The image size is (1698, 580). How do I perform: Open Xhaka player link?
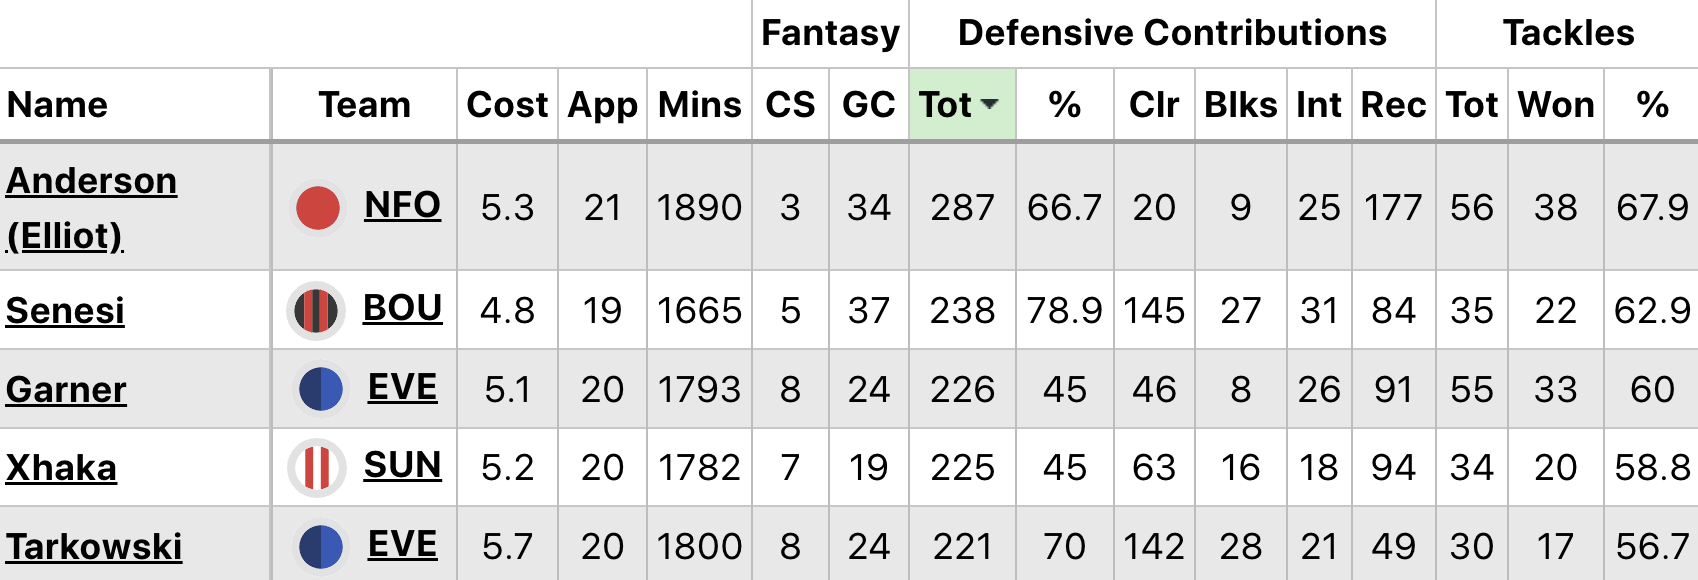point(61,468)
